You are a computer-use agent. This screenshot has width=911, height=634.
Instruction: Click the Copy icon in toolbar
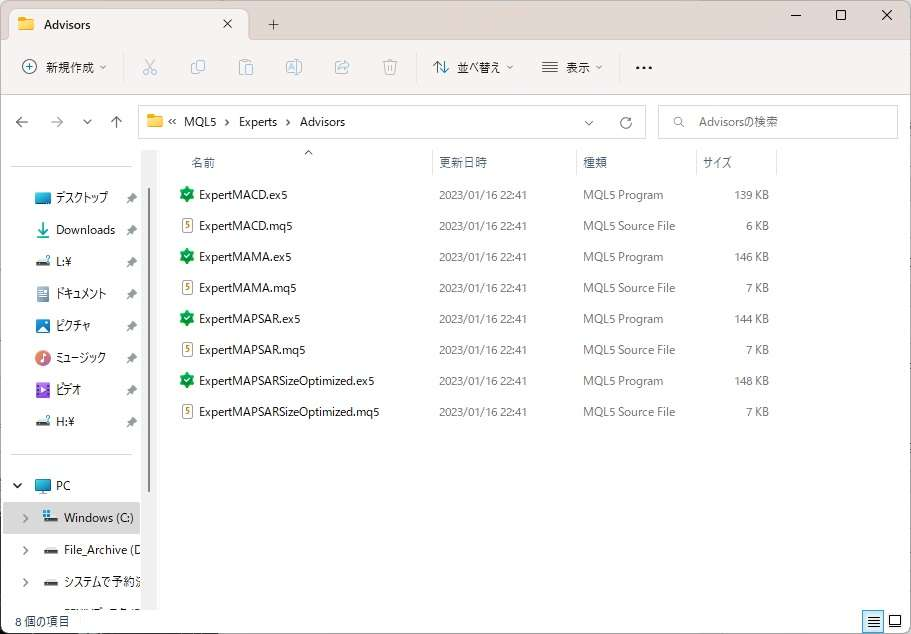point(198,67)
